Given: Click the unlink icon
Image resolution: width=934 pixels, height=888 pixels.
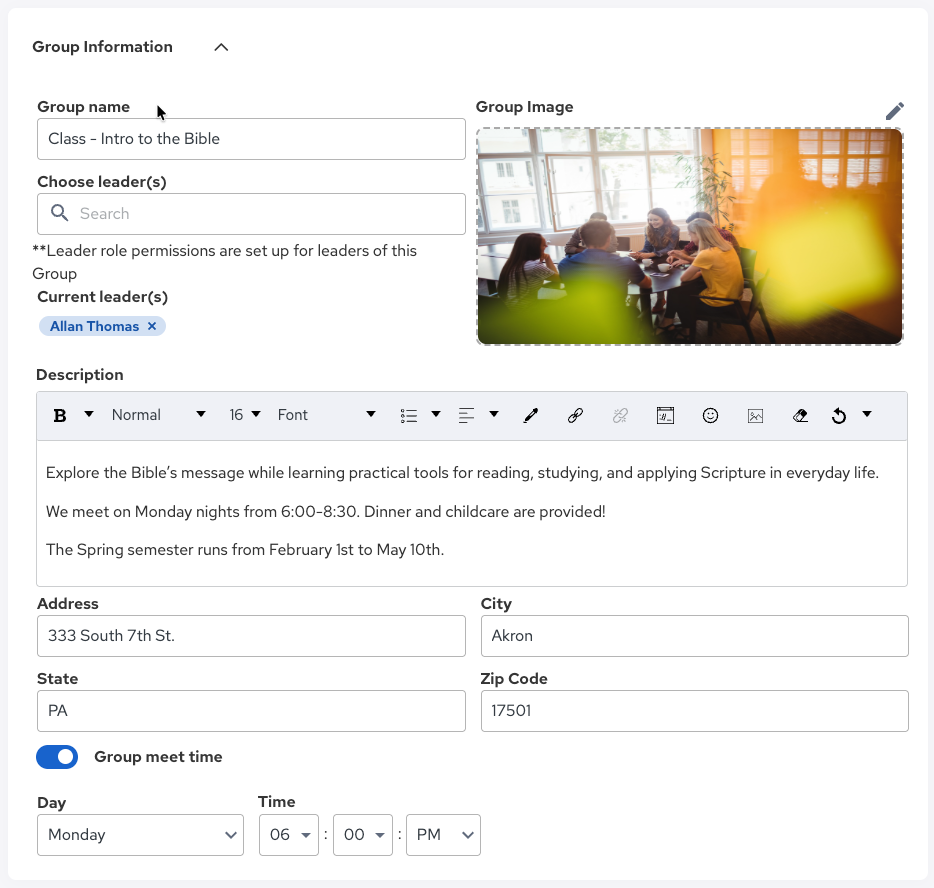Looking at the screenshot, I should [x=620, y=416].
